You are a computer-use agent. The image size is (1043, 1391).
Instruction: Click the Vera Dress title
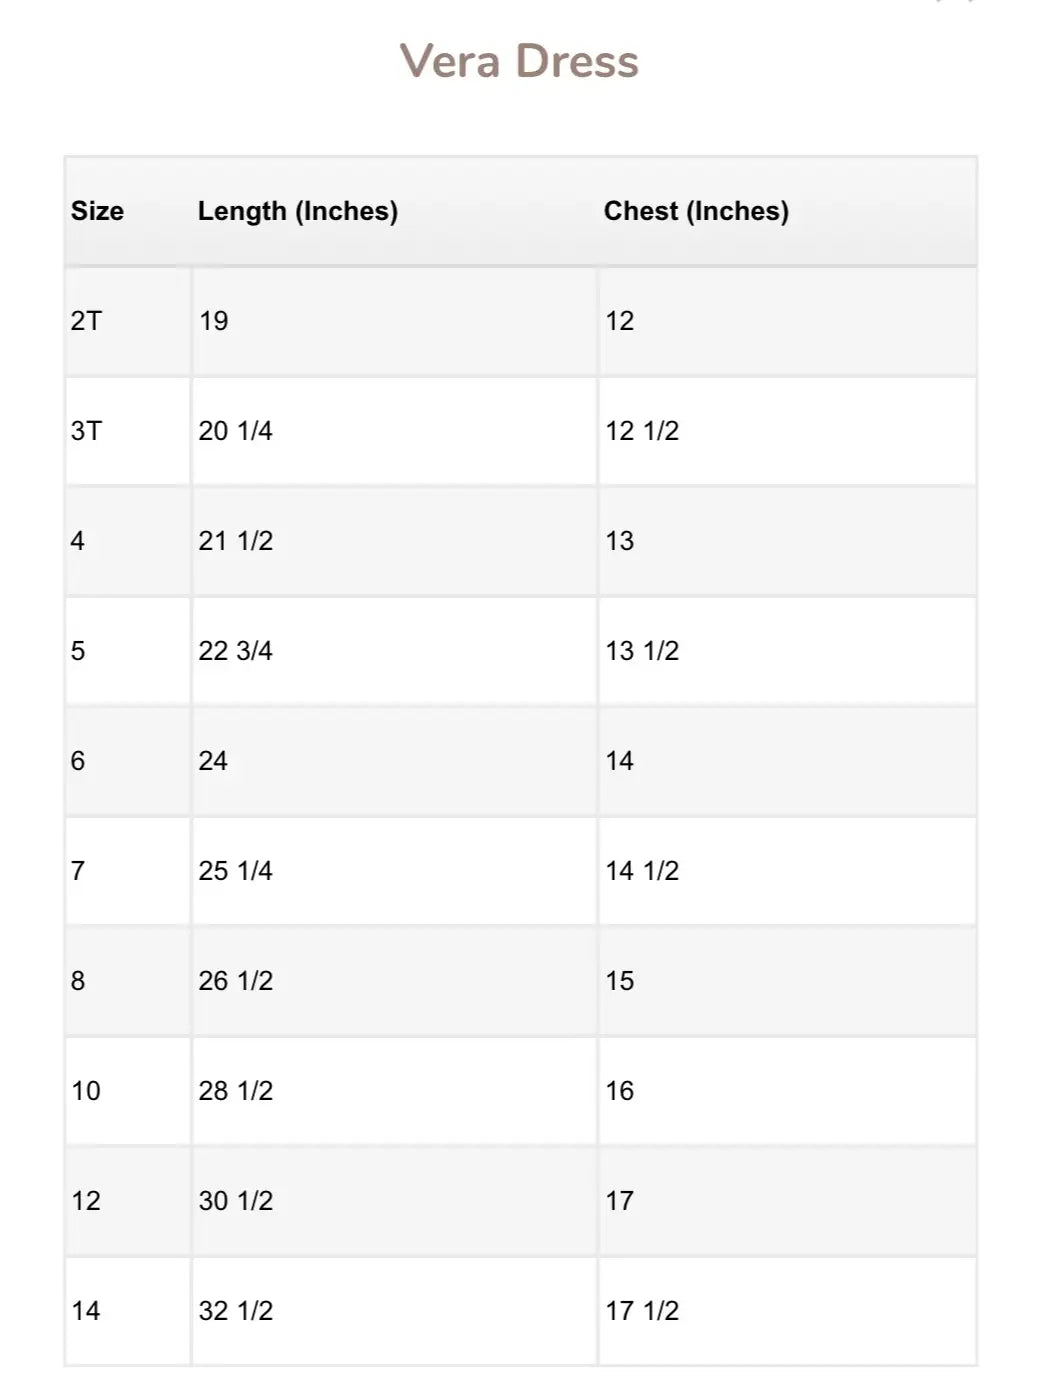pos(519,62)
